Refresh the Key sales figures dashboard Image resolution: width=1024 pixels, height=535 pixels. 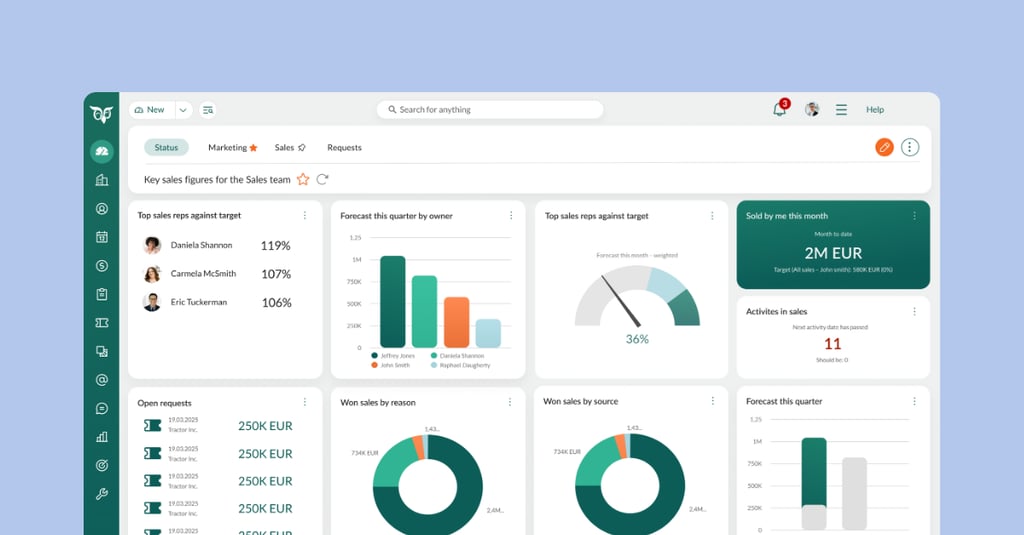tap(322, 180)
